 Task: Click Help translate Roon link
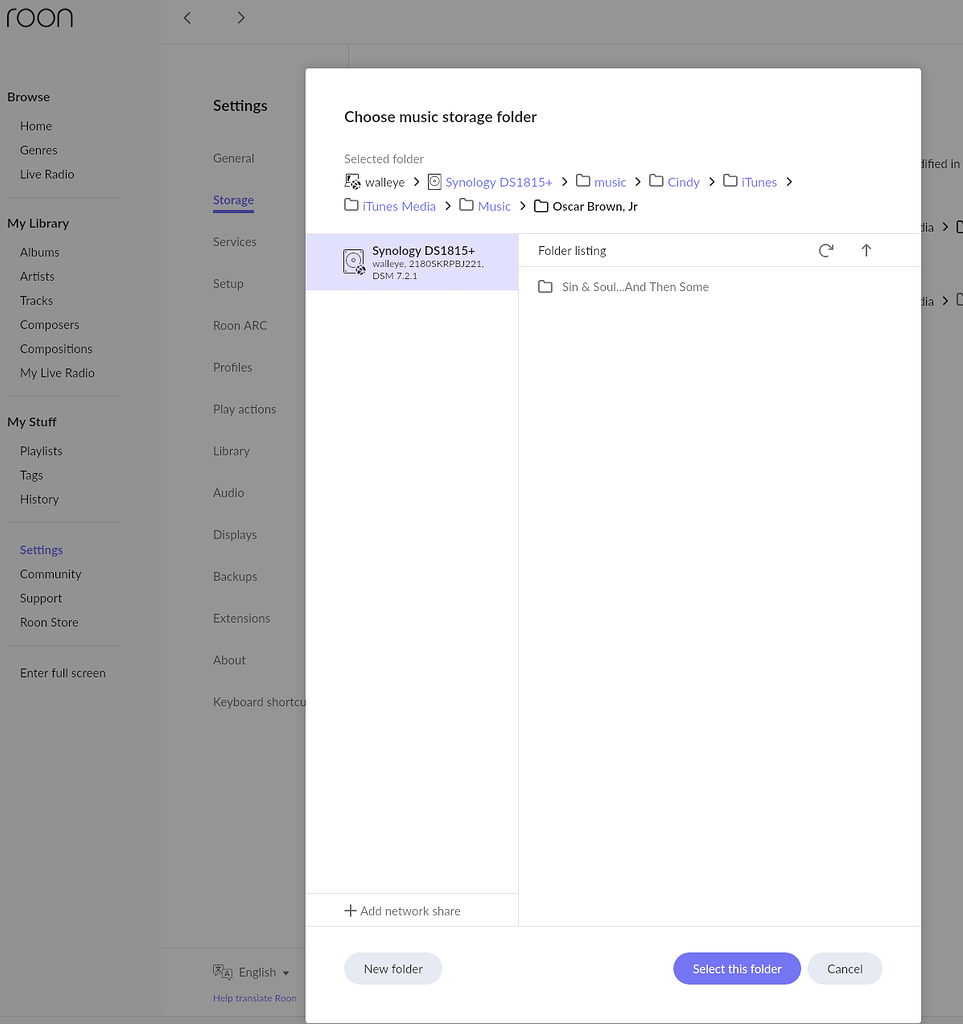[x=254, y=998]
